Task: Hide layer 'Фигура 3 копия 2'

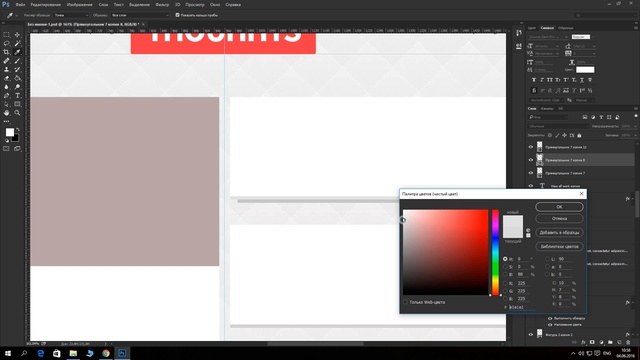Action: pos(531,335)
